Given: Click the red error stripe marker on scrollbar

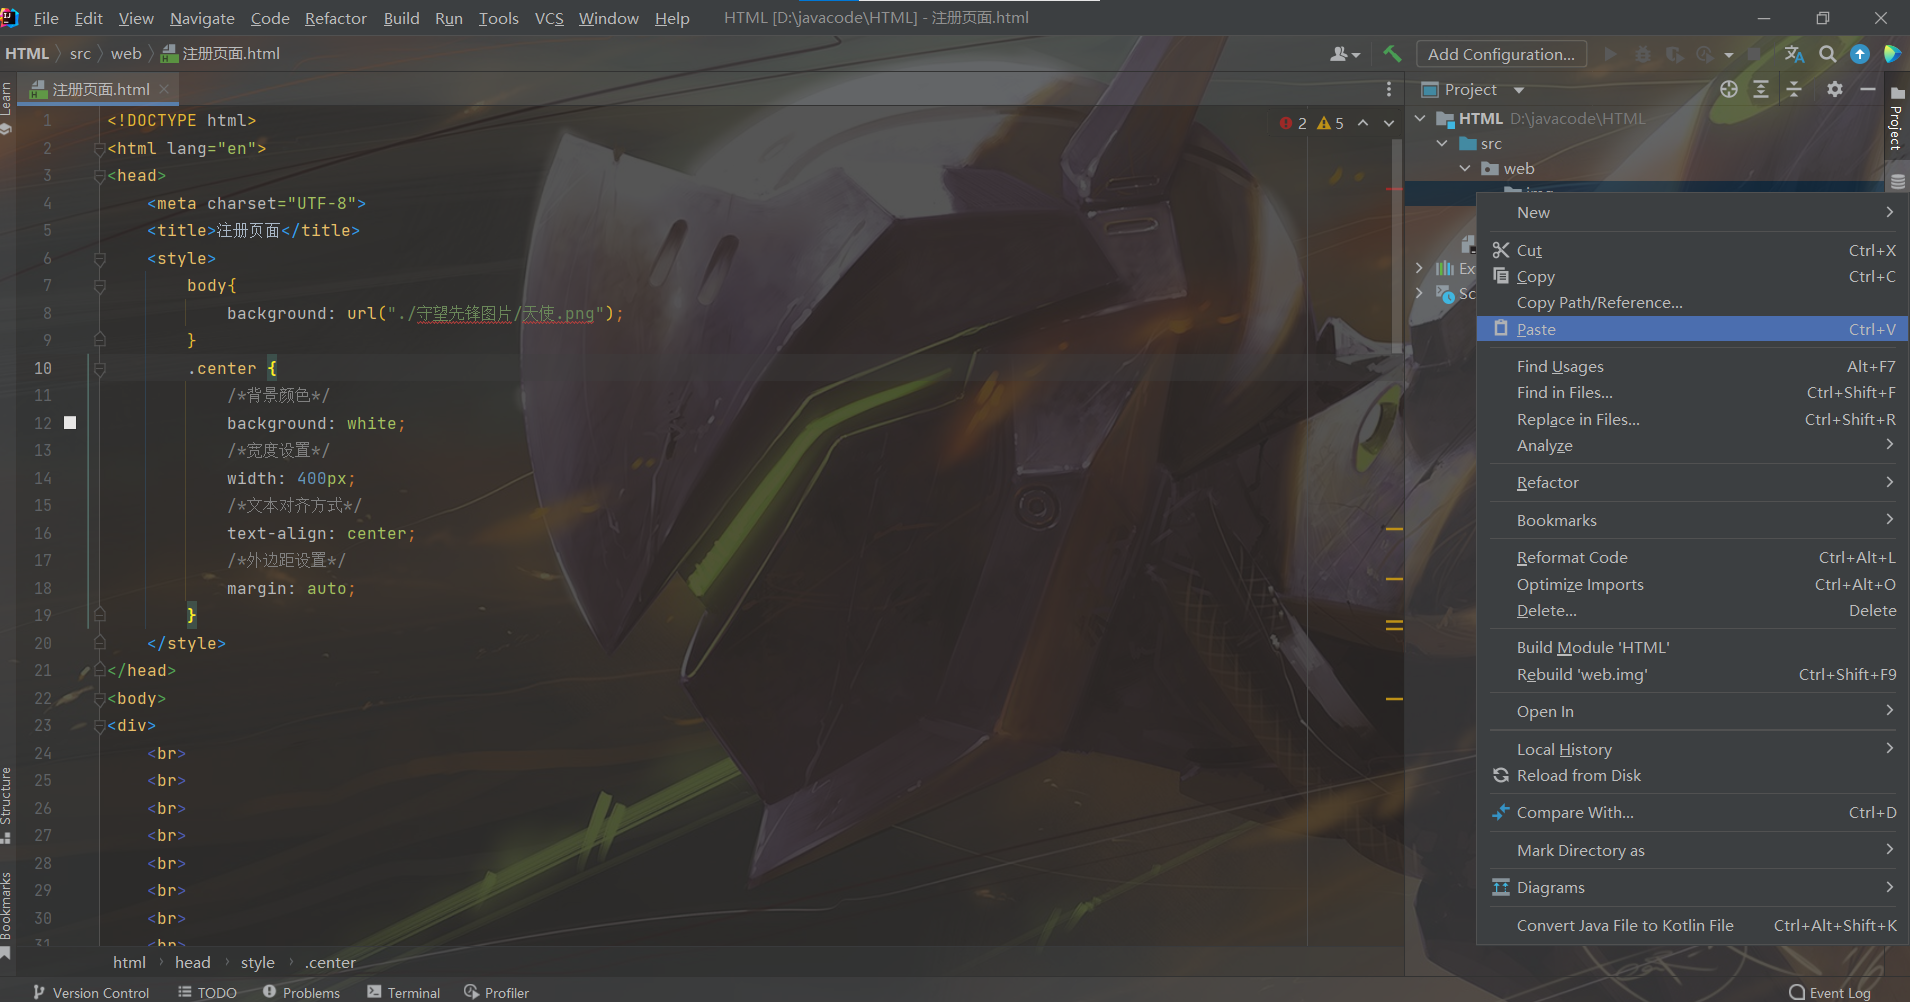Looking at the screenshot, I should coord(1395,189).
